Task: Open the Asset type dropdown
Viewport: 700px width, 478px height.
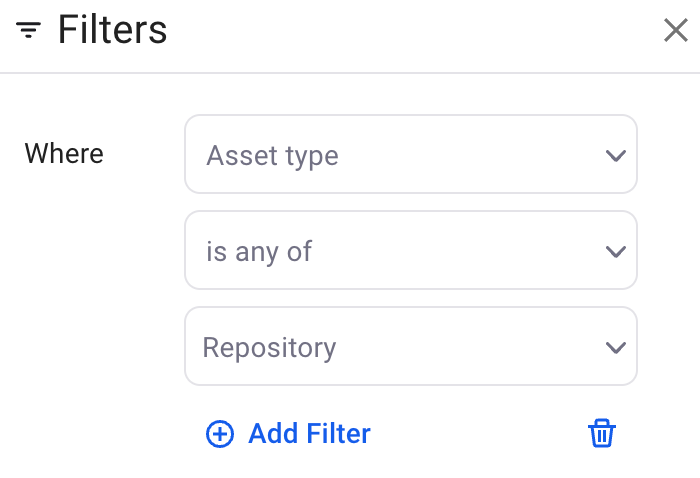Action: (410, 154)
